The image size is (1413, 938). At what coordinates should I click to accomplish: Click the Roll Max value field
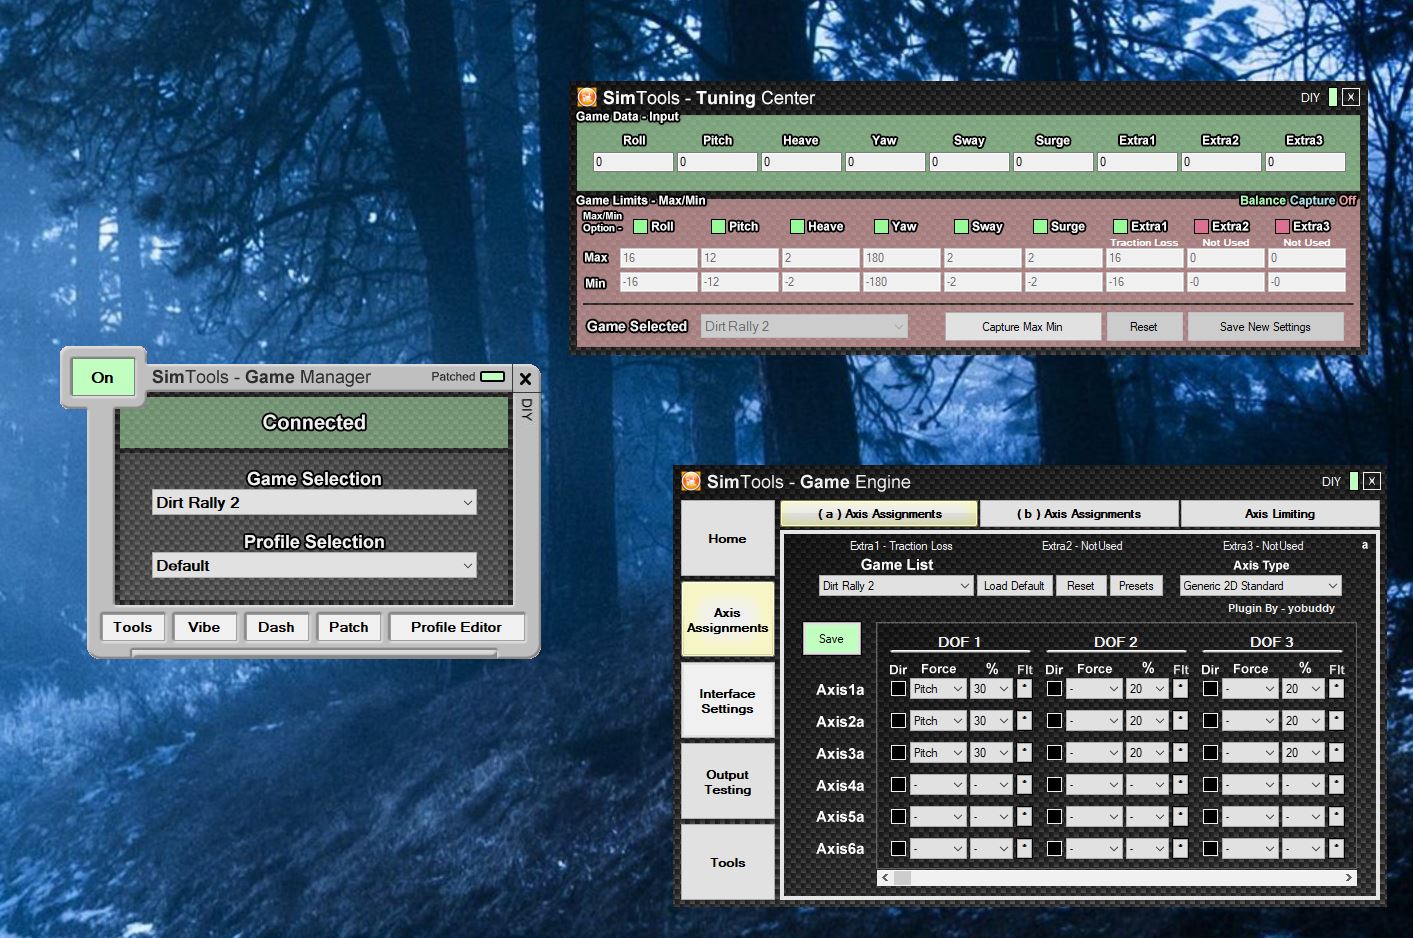pos(658,258)
